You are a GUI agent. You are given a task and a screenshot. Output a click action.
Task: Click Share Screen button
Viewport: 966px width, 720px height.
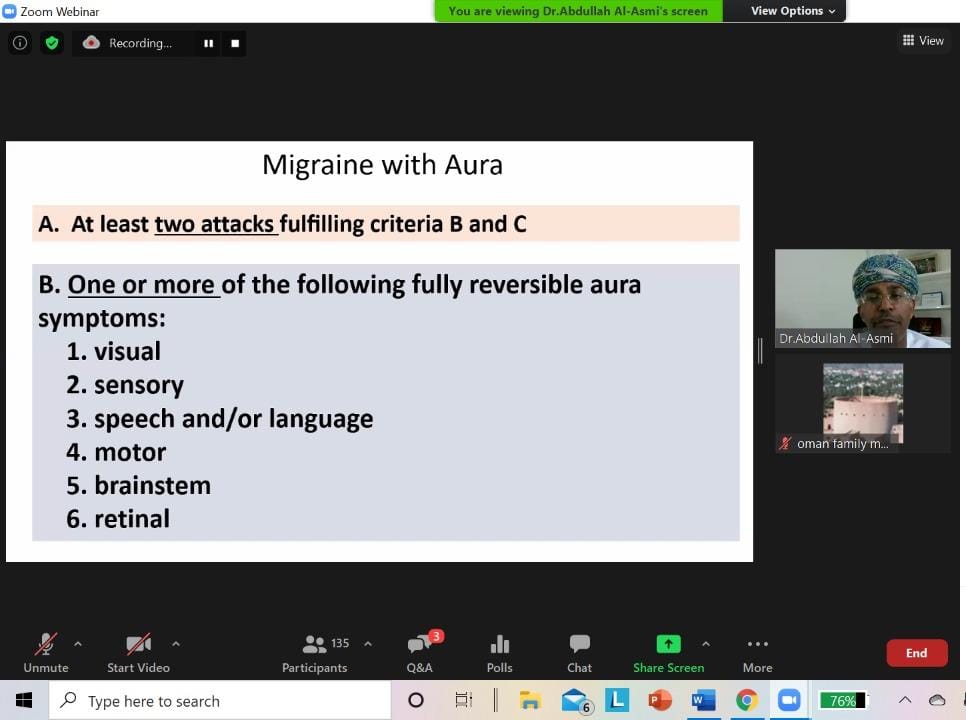(668, 653)
